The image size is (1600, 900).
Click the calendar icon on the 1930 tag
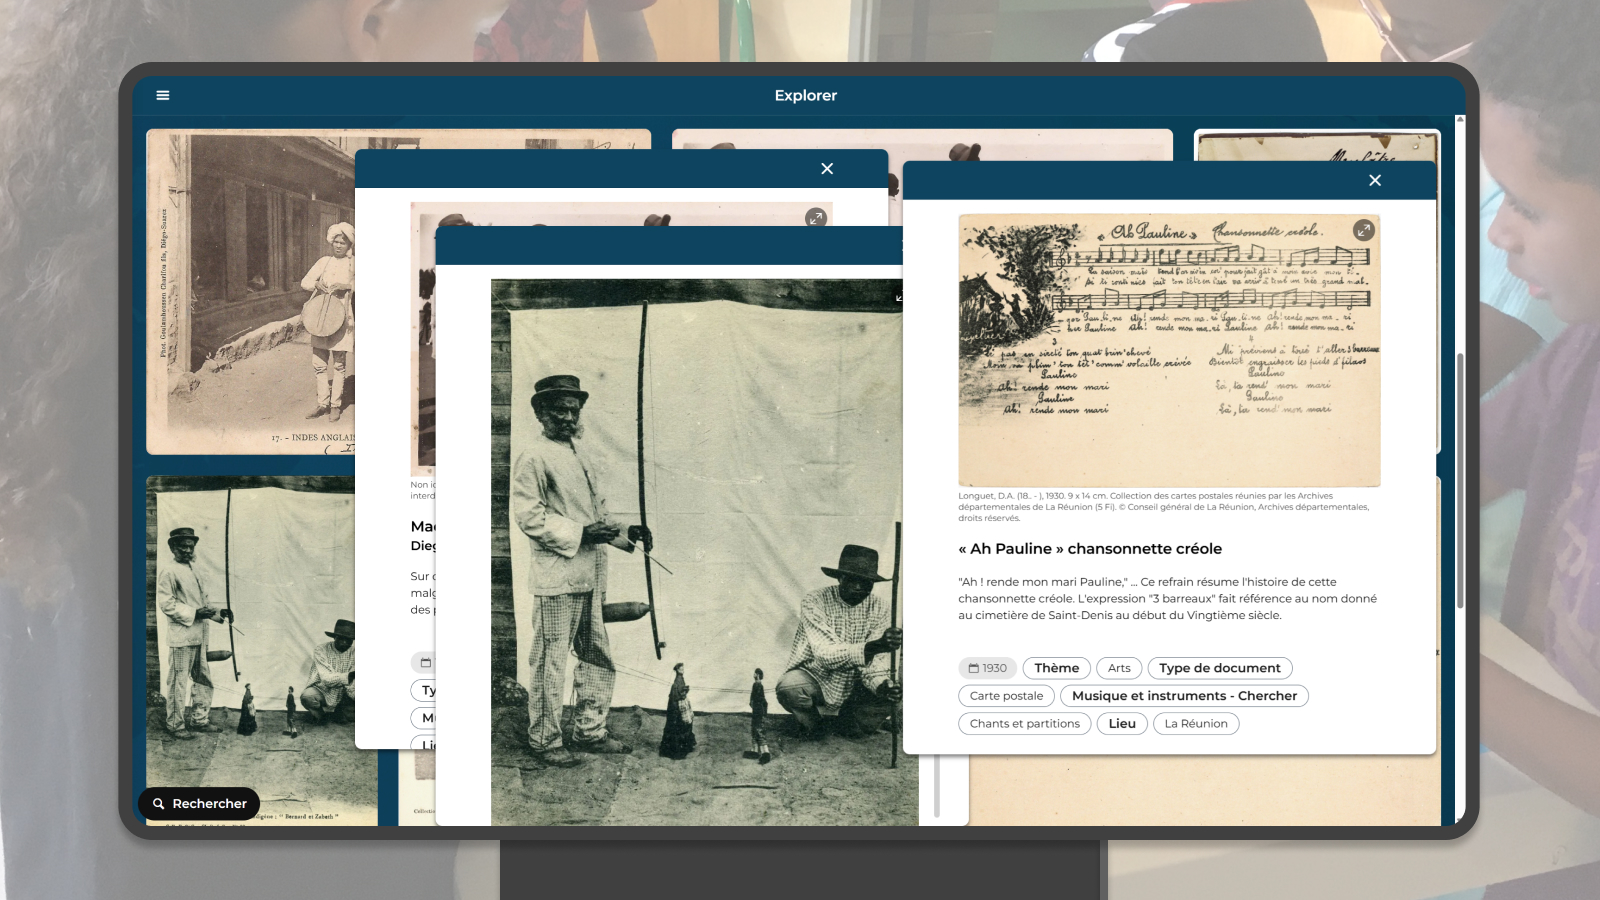point(973,669)
